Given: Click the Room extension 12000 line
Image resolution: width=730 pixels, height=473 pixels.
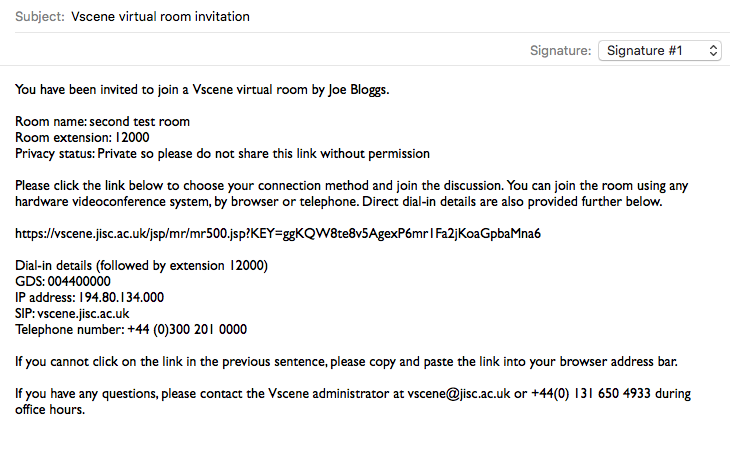Looking at the screenshot, I should (x=82, y=137).
